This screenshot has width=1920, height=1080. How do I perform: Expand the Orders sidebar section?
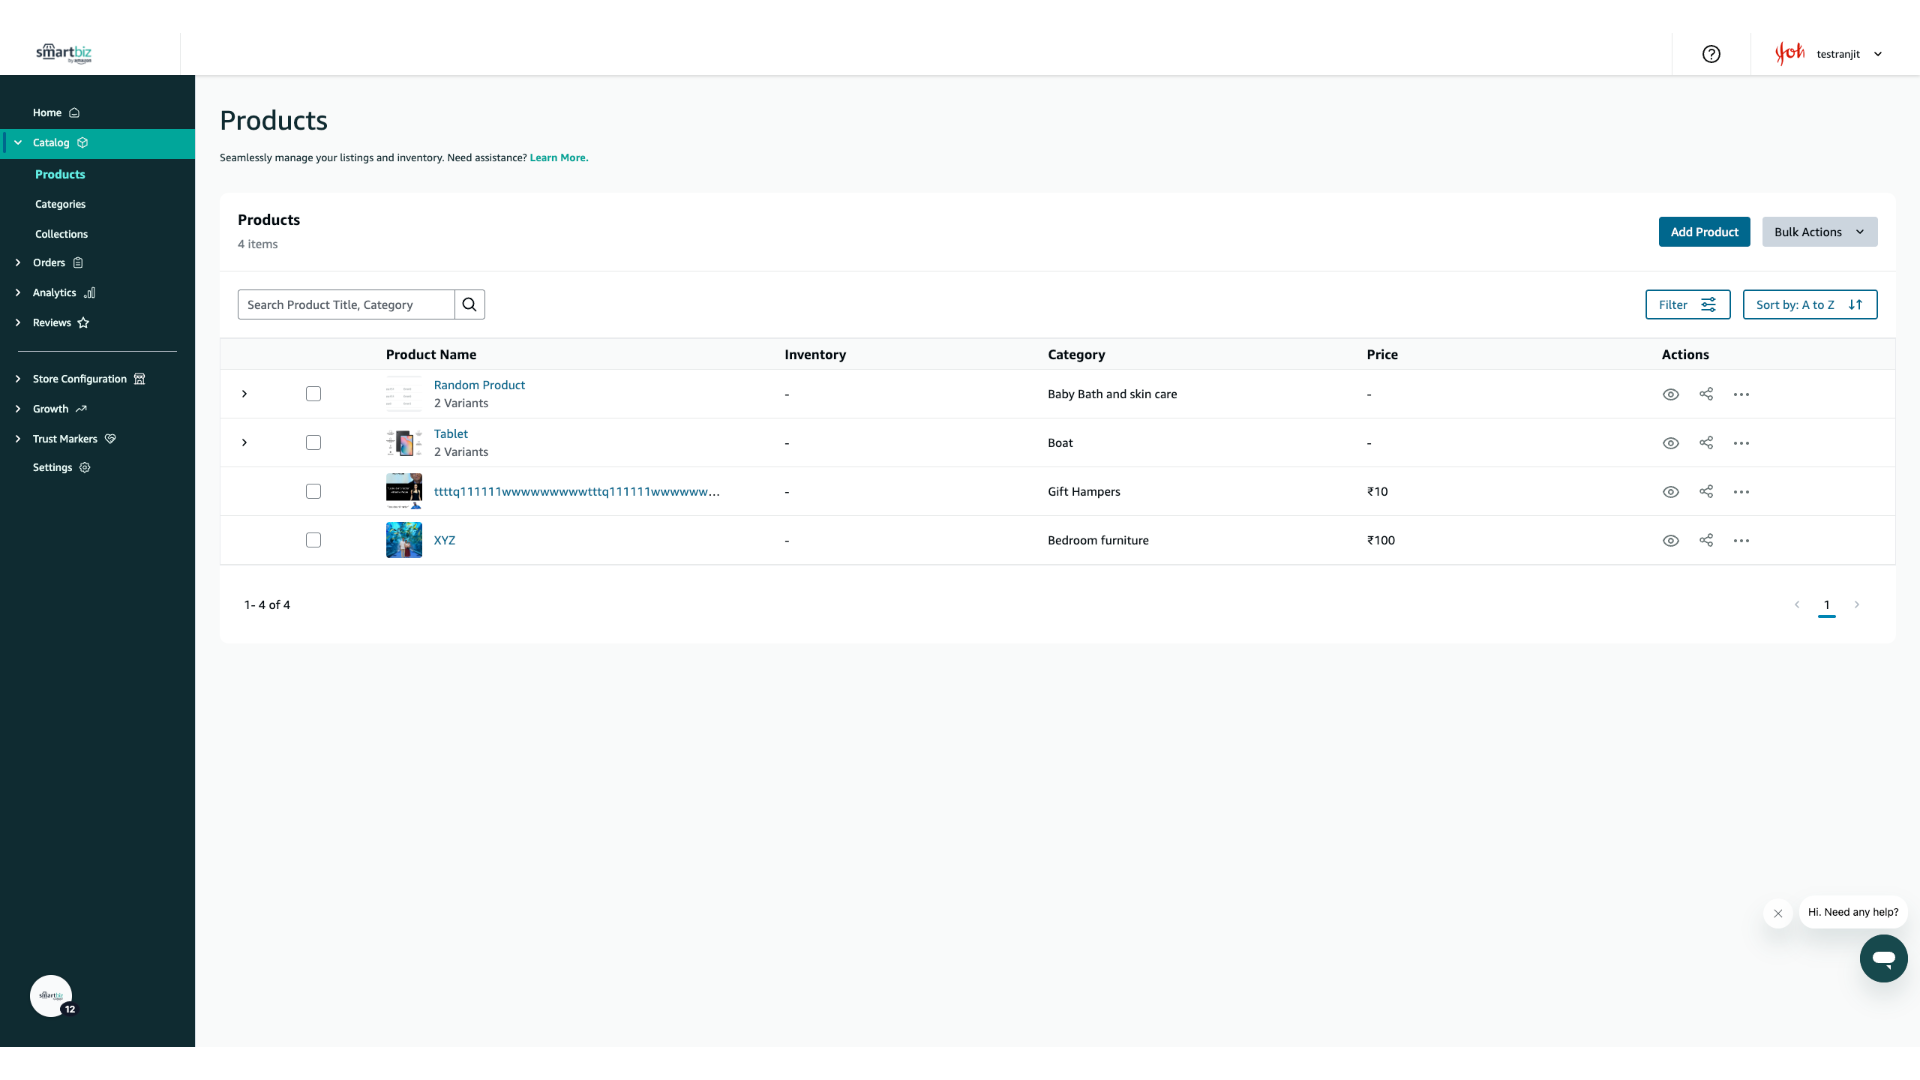[18, 263]
